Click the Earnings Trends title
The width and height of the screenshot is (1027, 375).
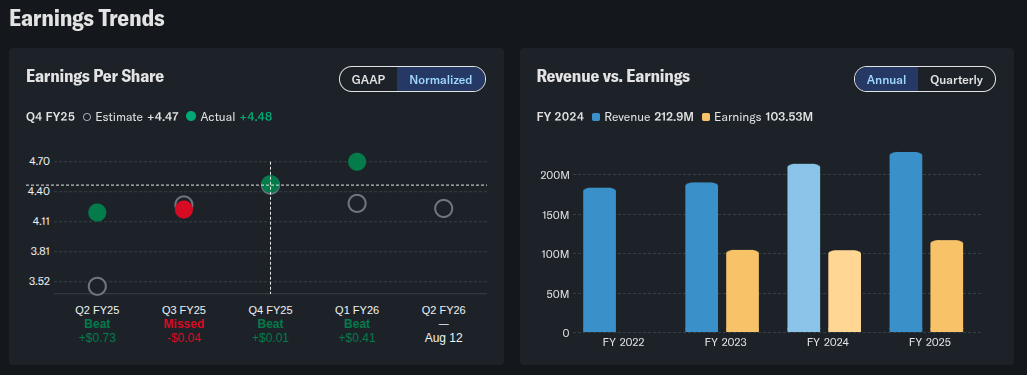point(86,18)
